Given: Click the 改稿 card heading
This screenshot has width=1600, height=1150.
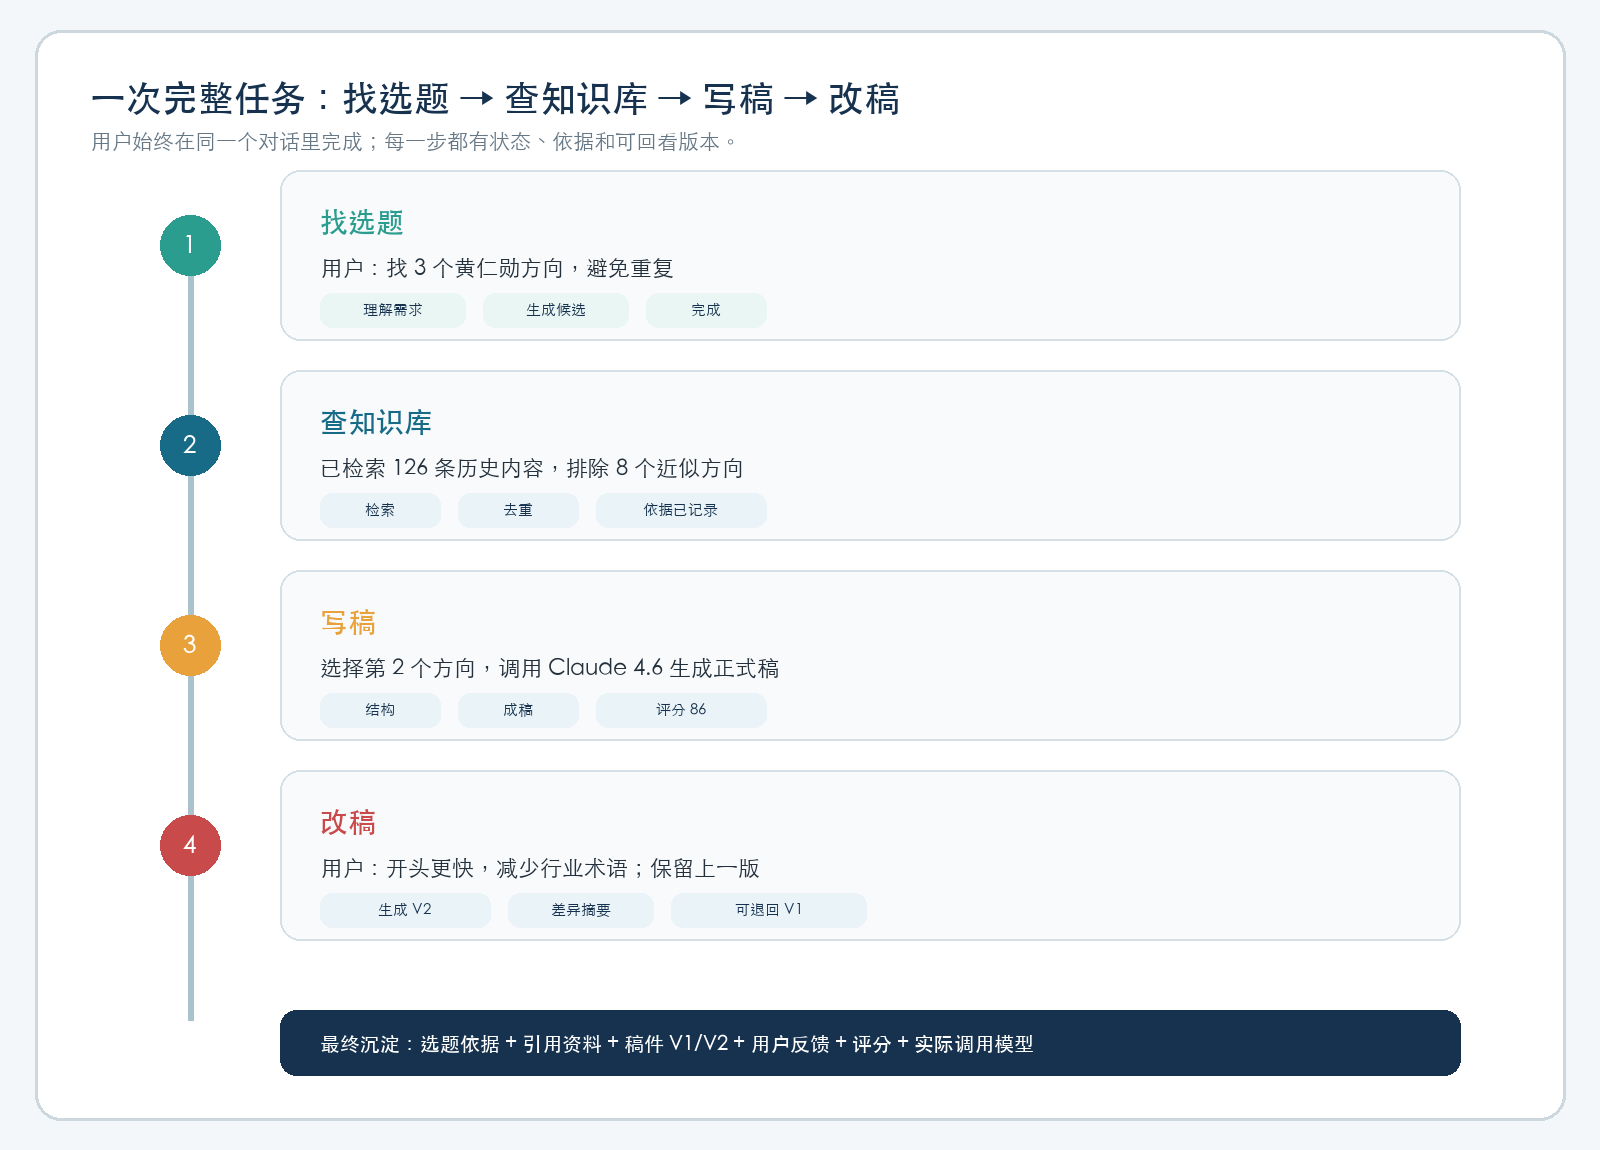Looking at the screenshot, I should point(348,822).
